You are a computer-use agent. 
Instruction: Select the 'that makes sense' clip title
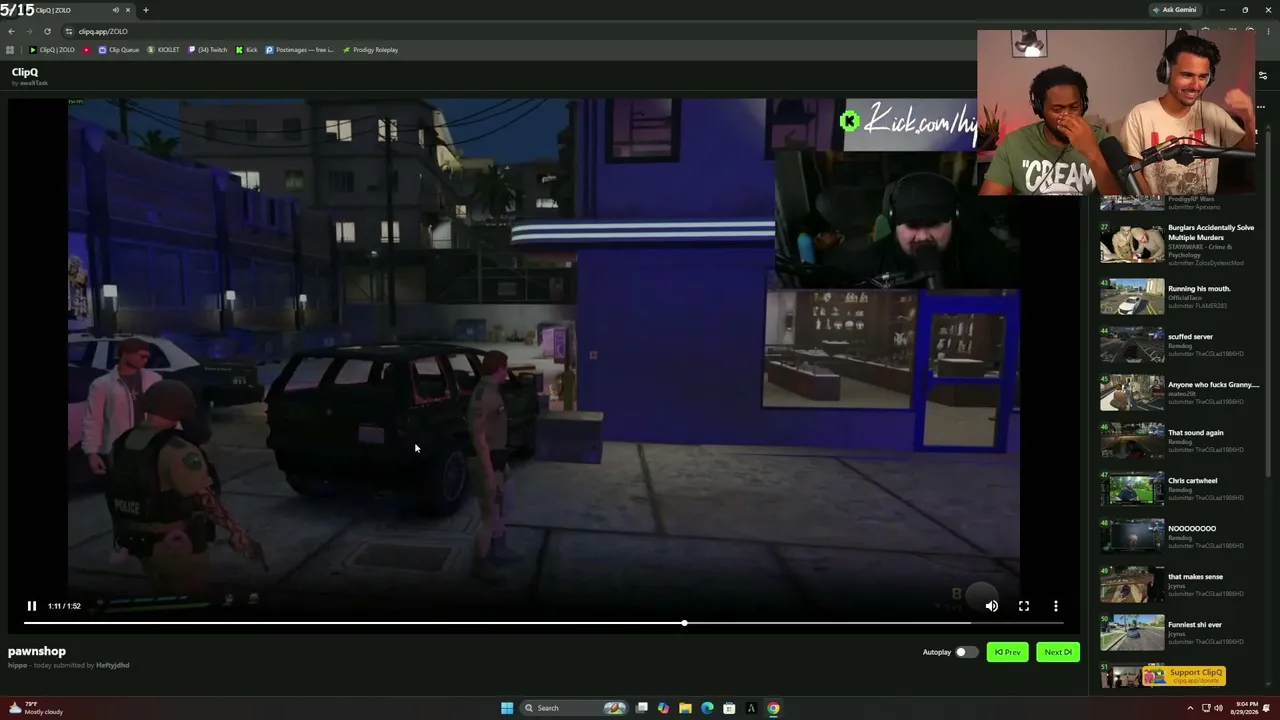(x=1195, y=577)
